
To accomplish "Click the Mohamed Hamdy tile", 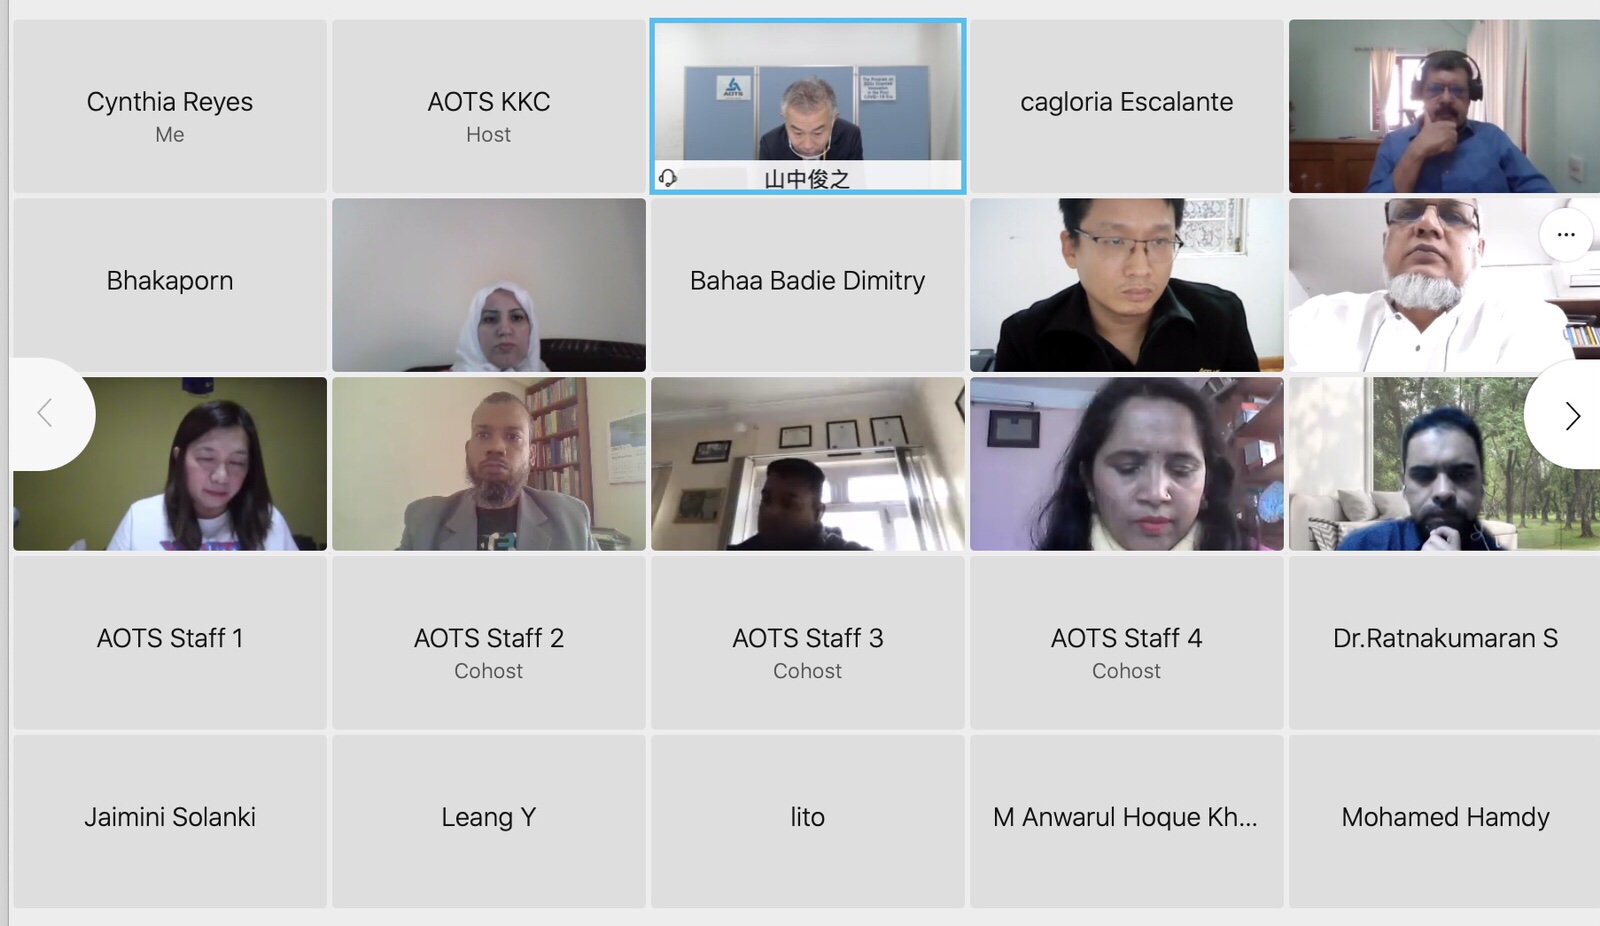I will coord(1444,822).
